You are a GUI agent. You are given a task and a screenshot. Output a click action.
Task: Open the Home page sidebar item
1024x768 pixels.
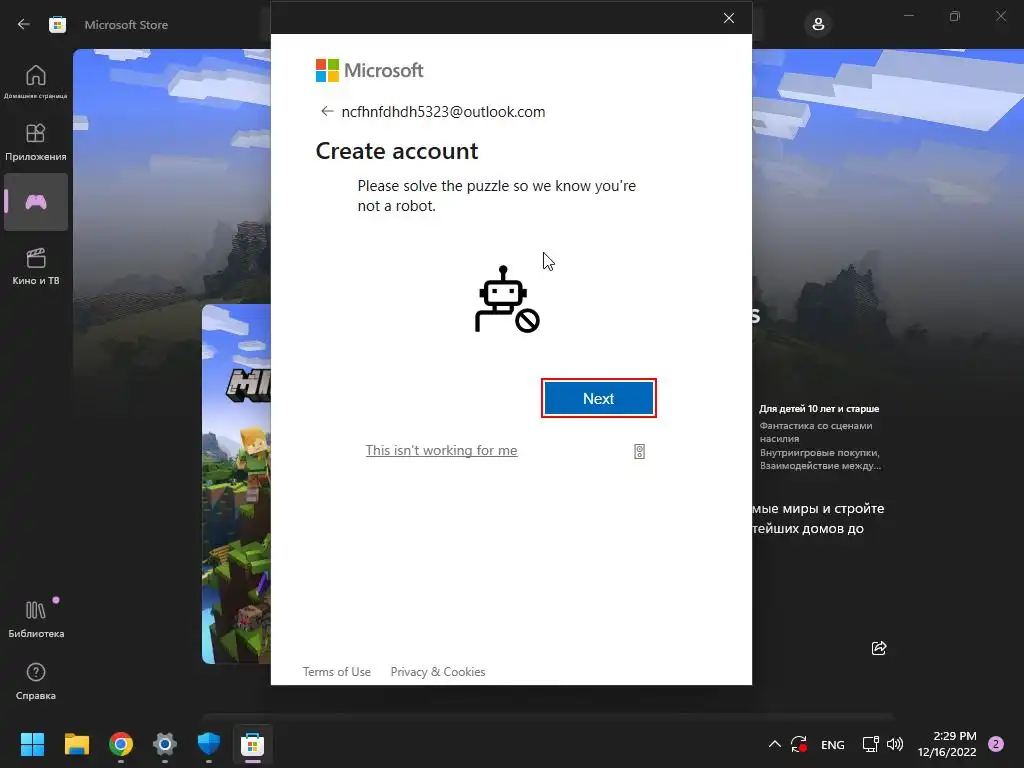[36, 82]
